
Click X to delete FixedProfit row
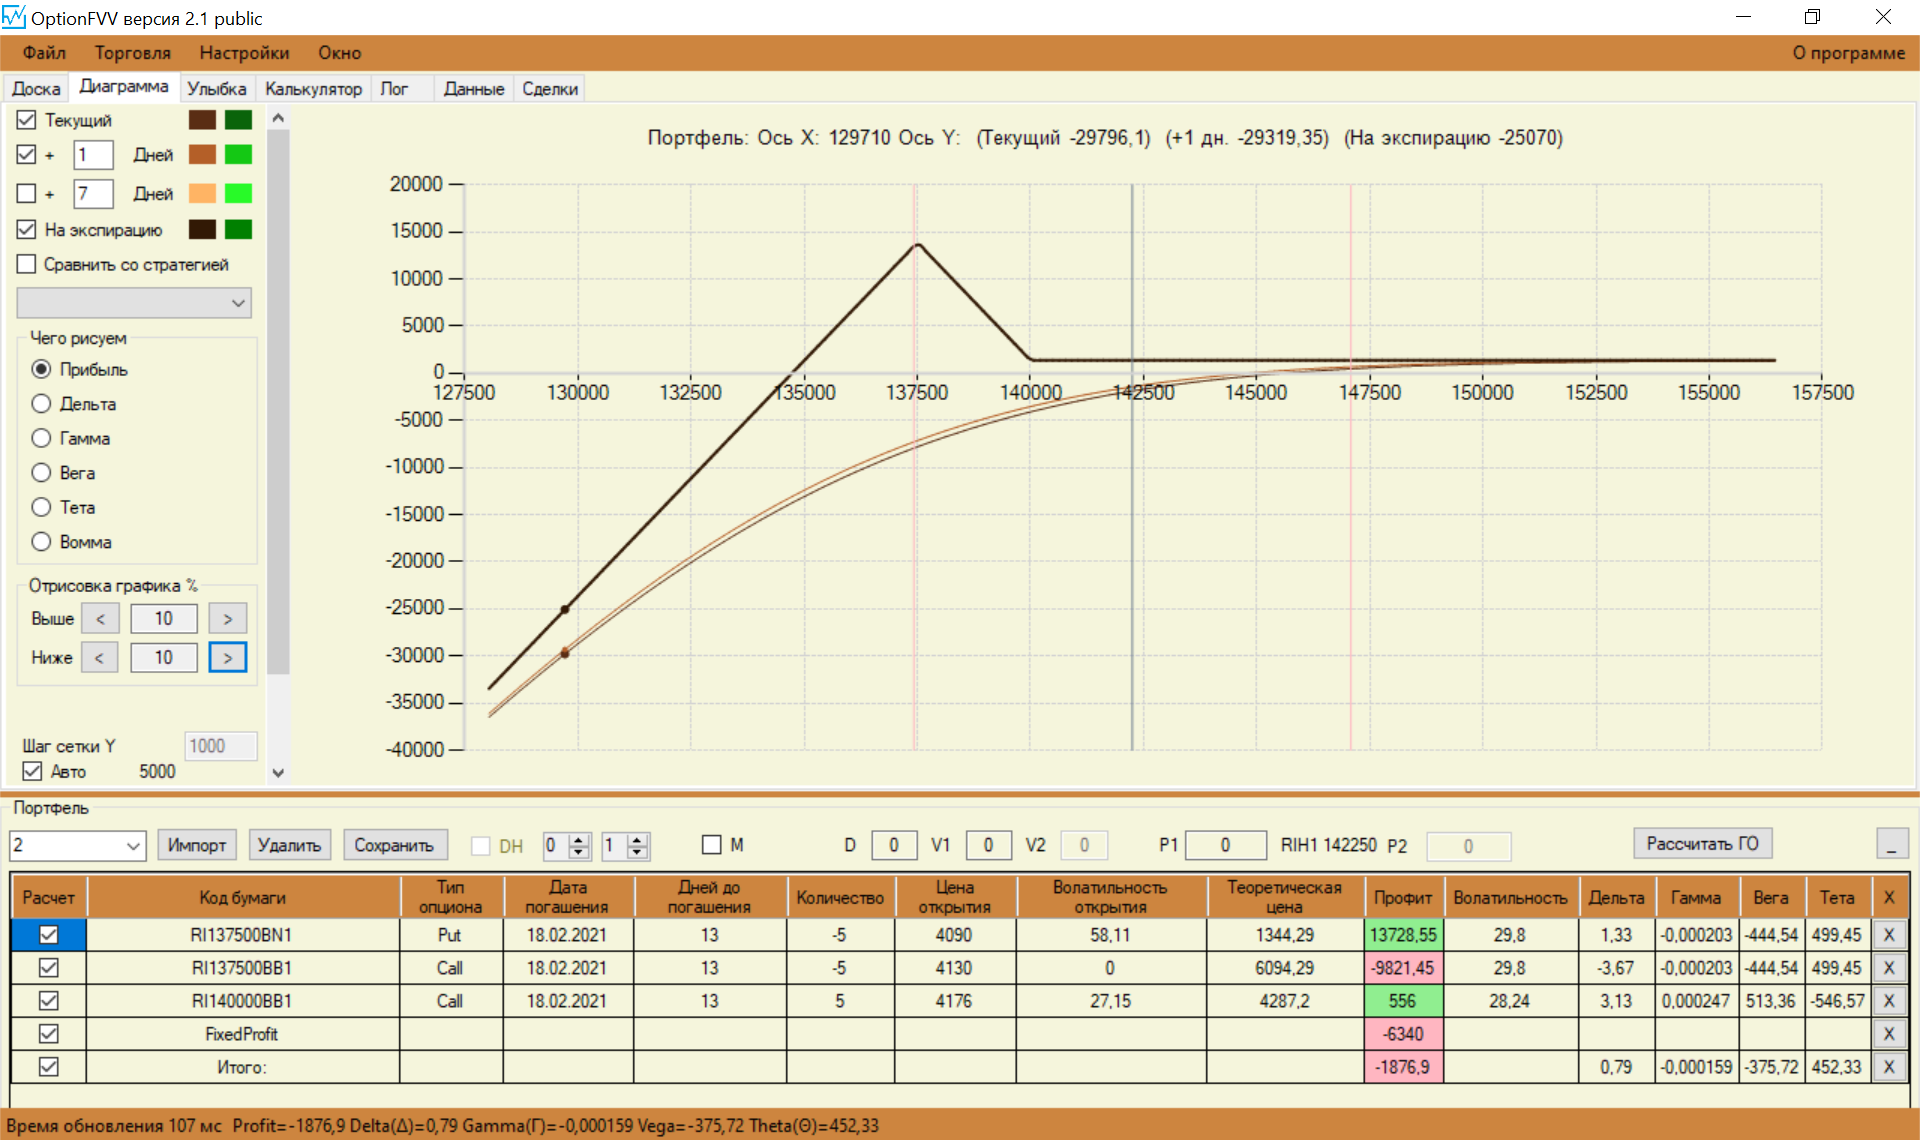(1888, 1034)
